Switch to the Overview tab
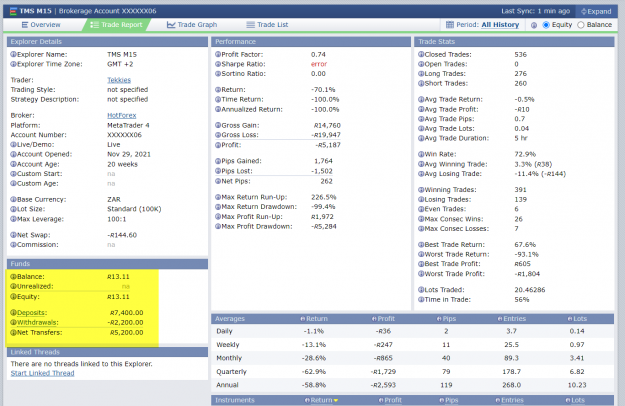 [41, 25]
